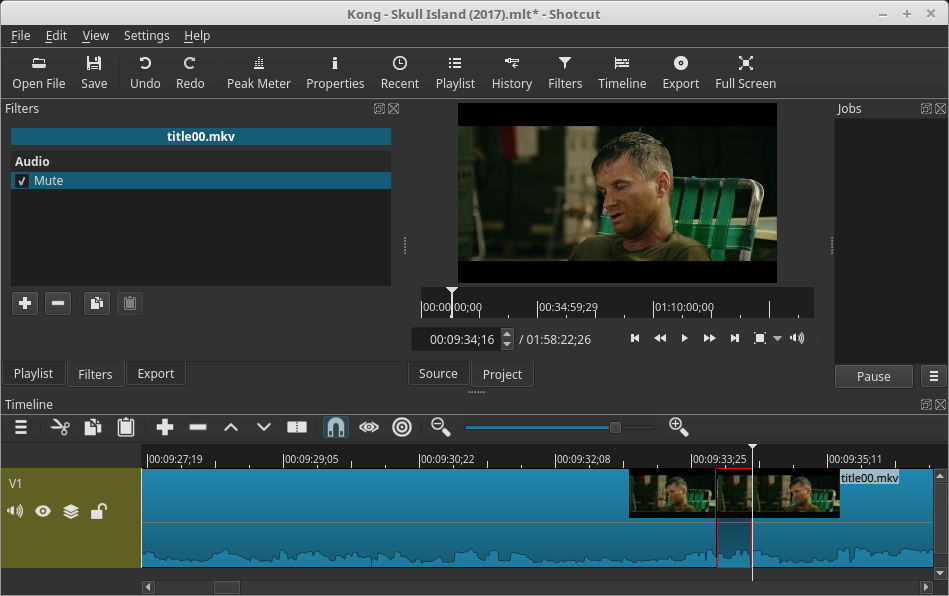Click the timeline zoom slider handle

click(x=615, y=427)
